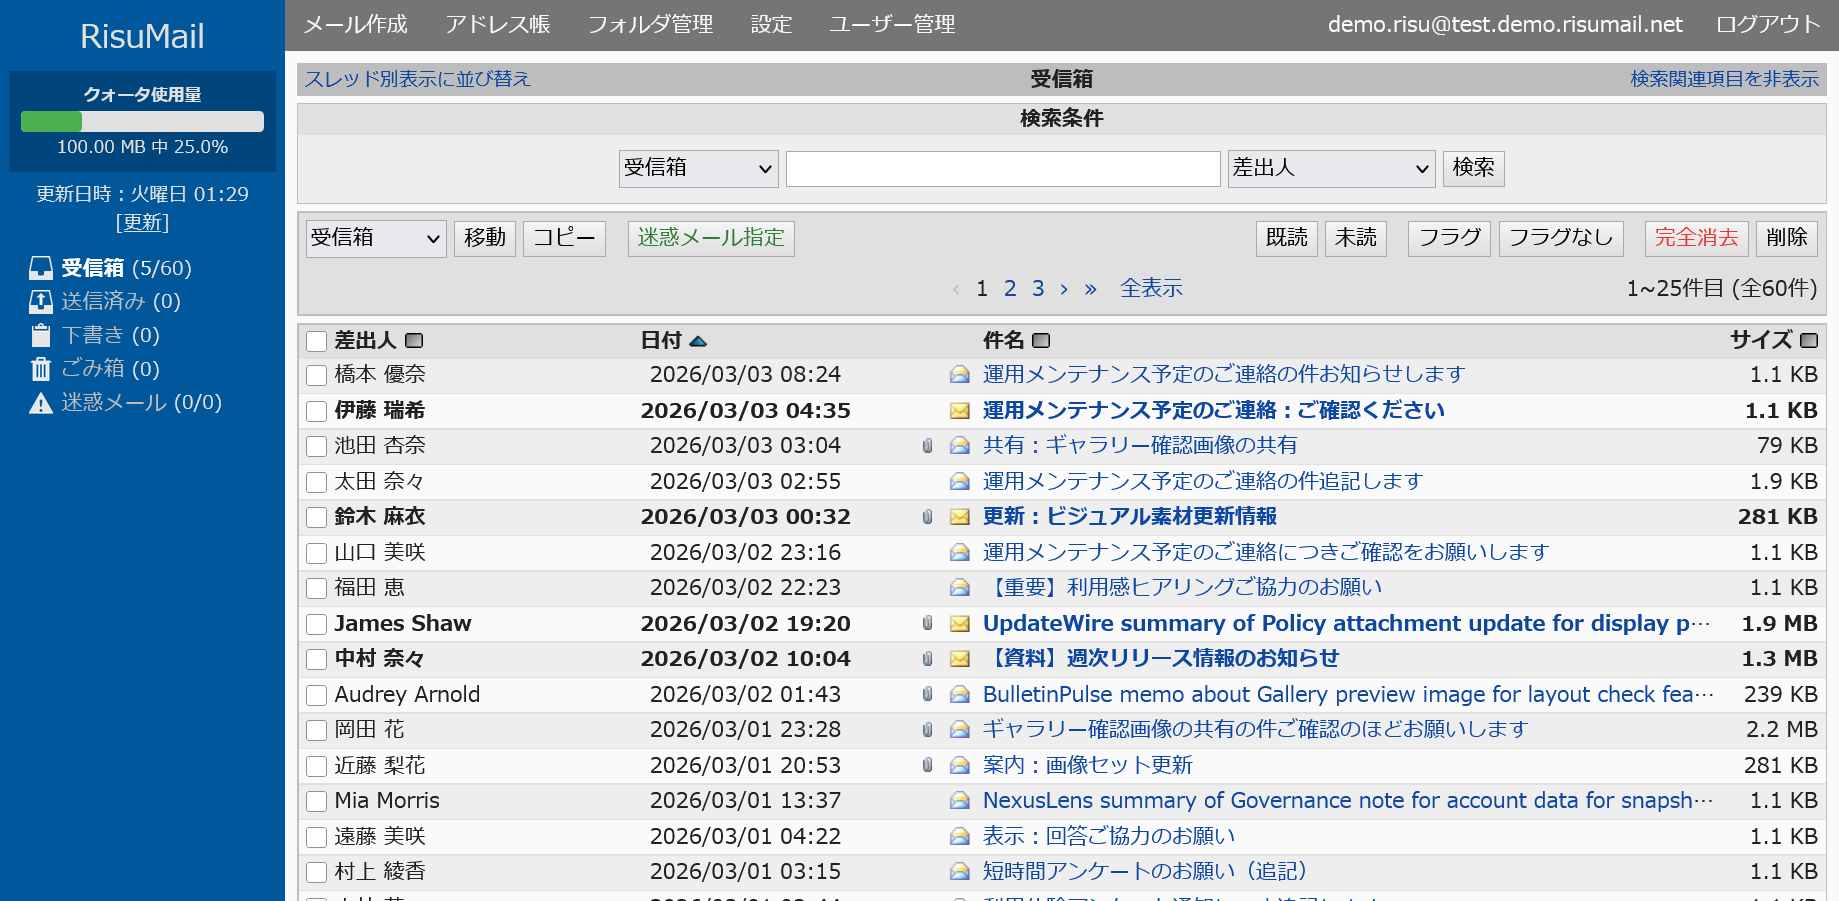Screen dimensions: 1839x901
Task: Click the spam warning triangle icon
Action: (41, 404)
